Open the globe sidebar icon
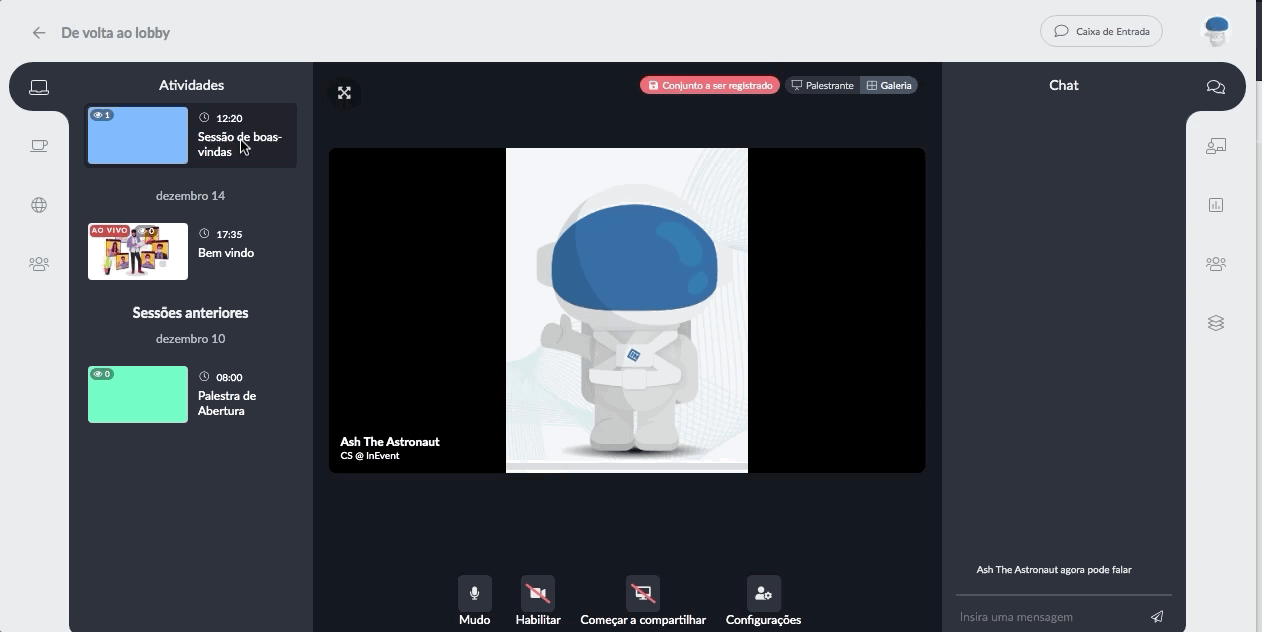Screen dimensions: 1262x632 click(x=39, y=205)
